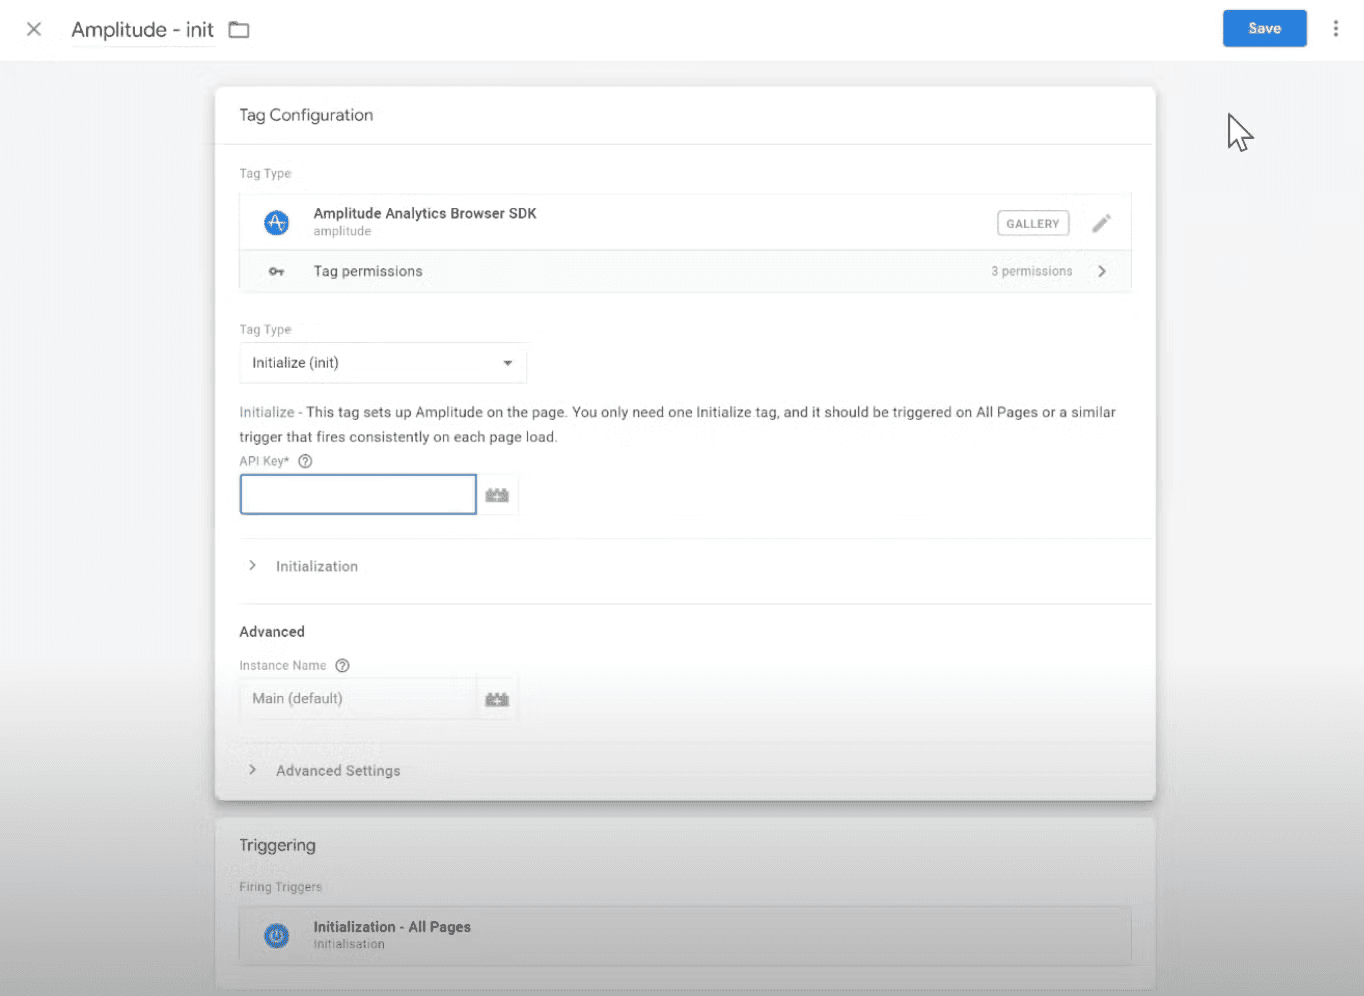Select Amplitude Analytics Browser SDK row
Image resolution: width=1364 pixels, height=996 pixels.
click(x=685, y=222)
